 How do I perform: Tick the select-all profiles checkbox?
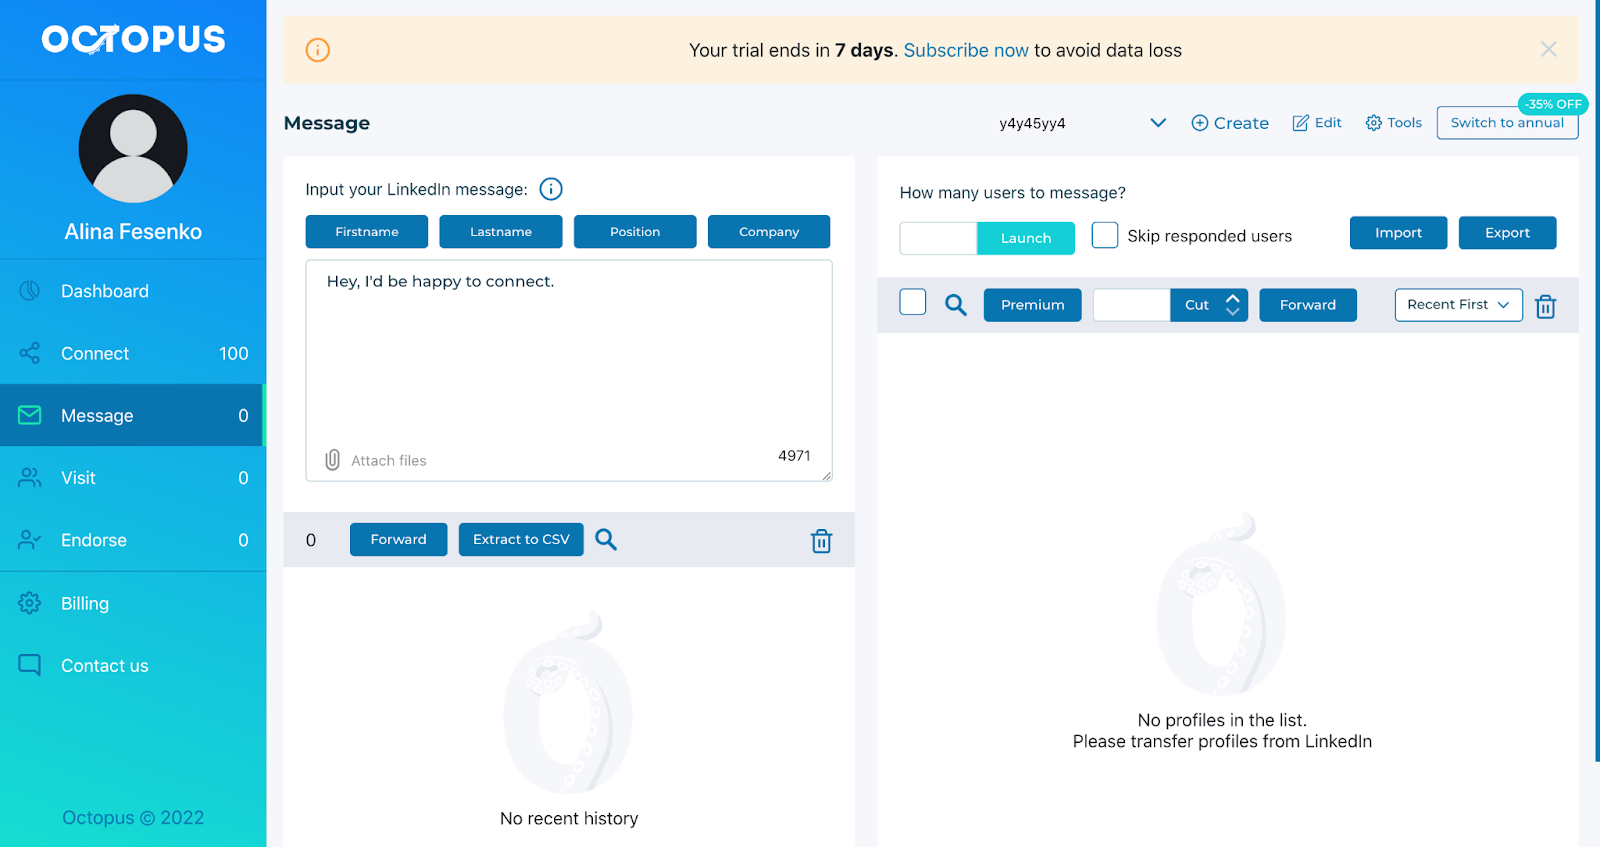click(913, 302)
